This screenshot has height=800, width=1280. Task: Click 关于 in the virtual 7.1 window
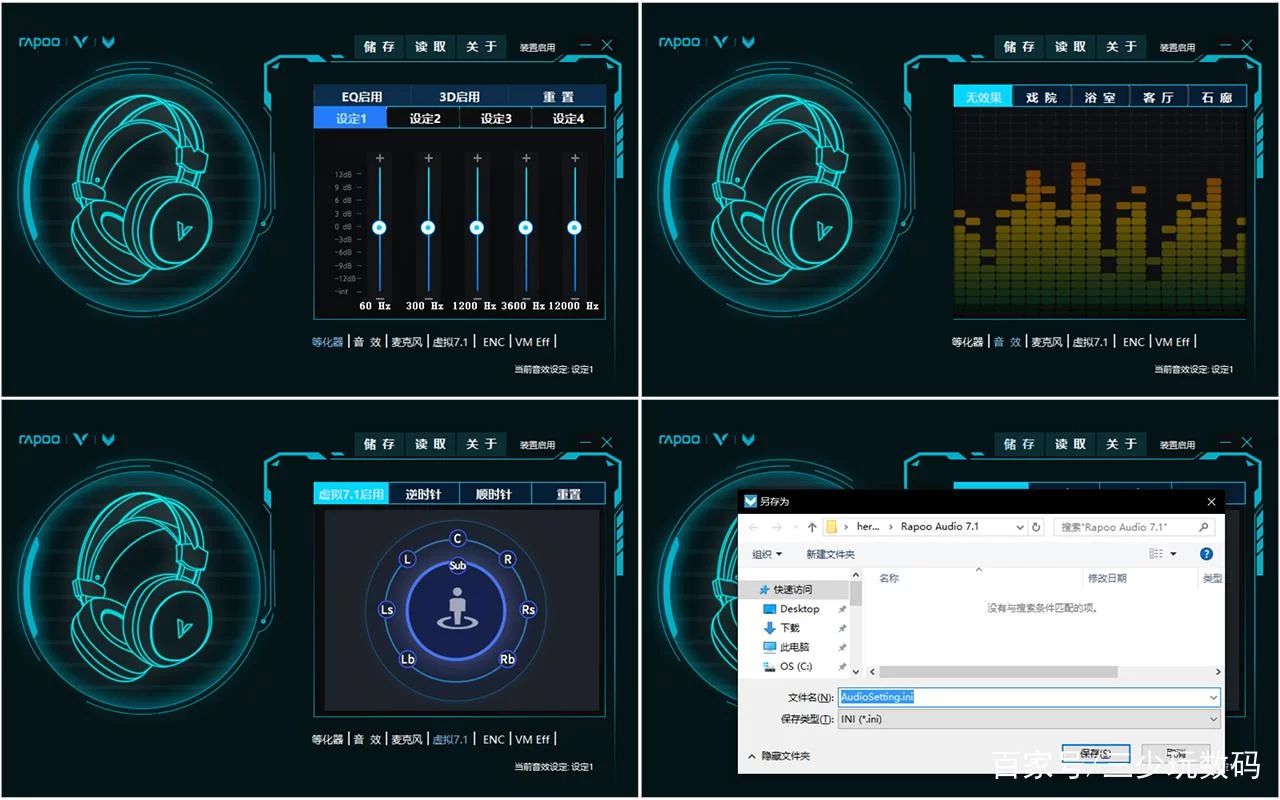click(480, 444)
